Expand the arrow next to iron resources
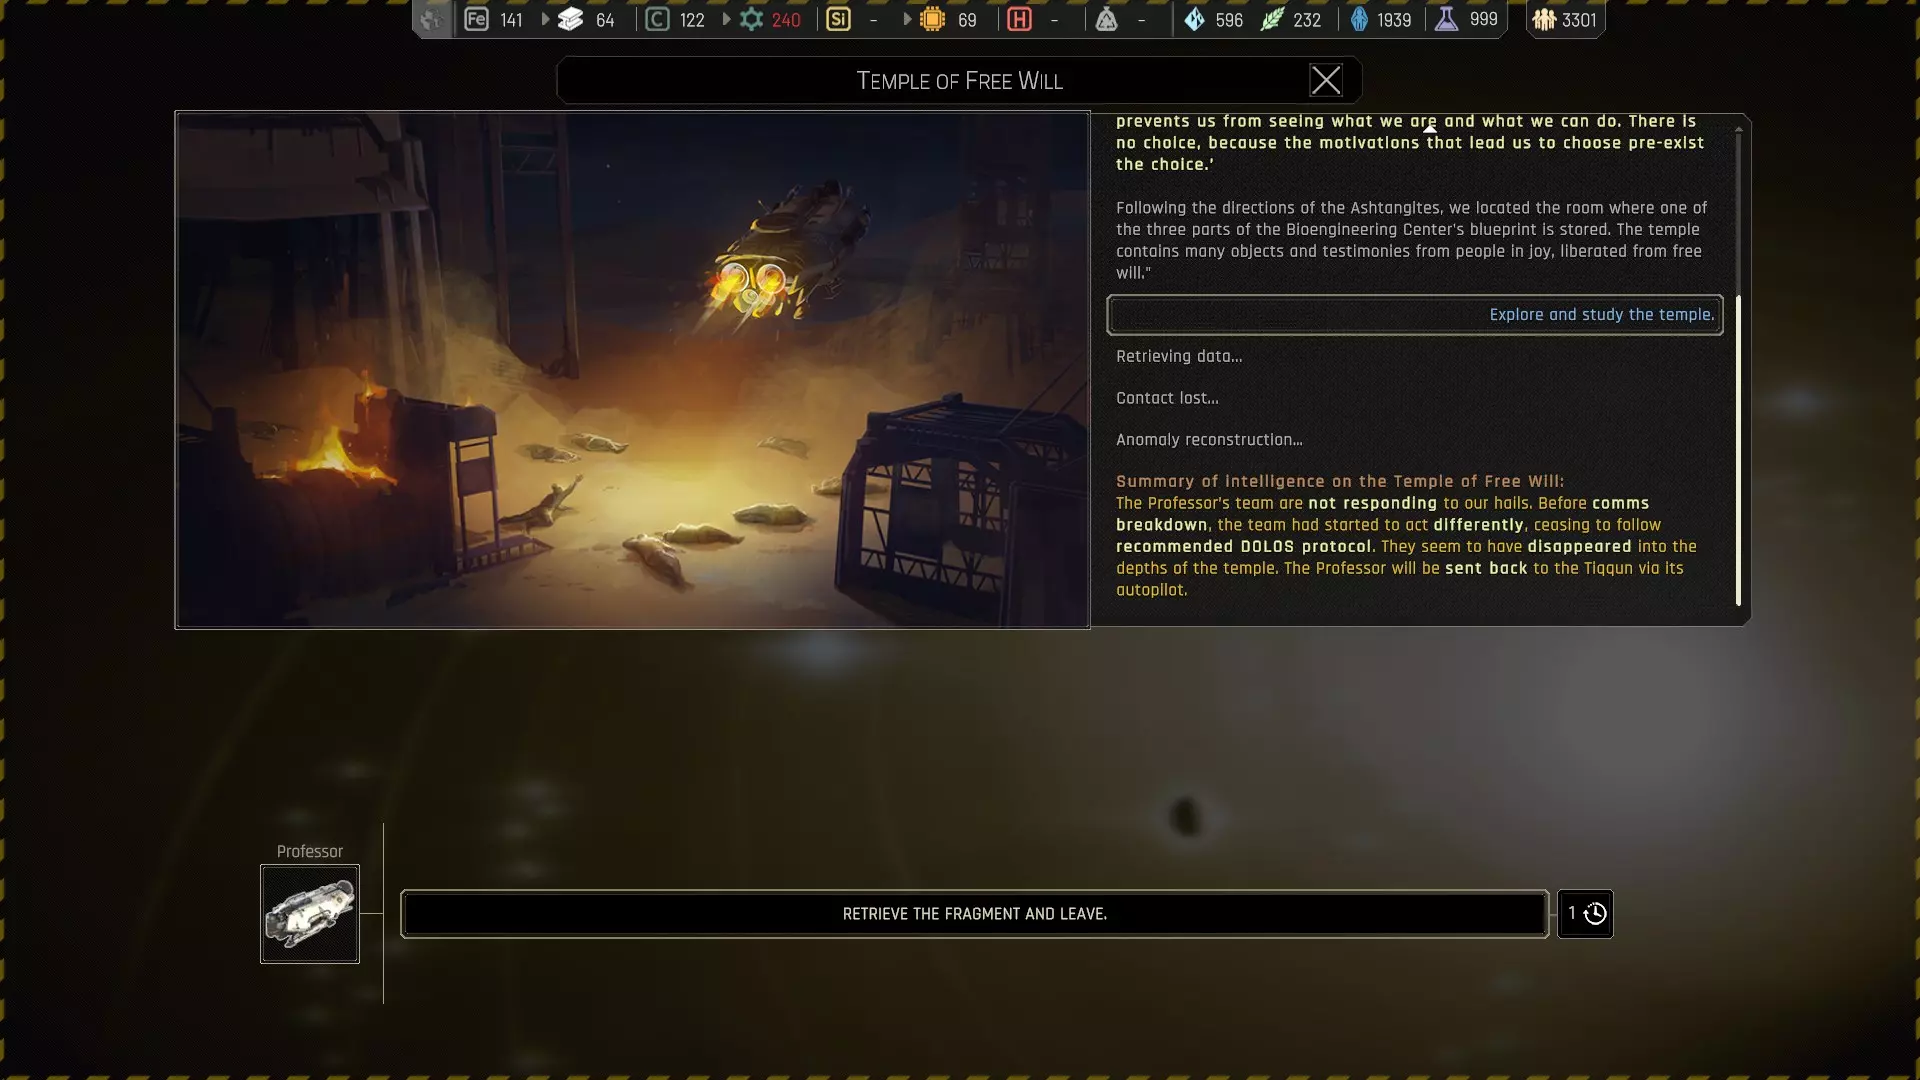 point(545,19)
